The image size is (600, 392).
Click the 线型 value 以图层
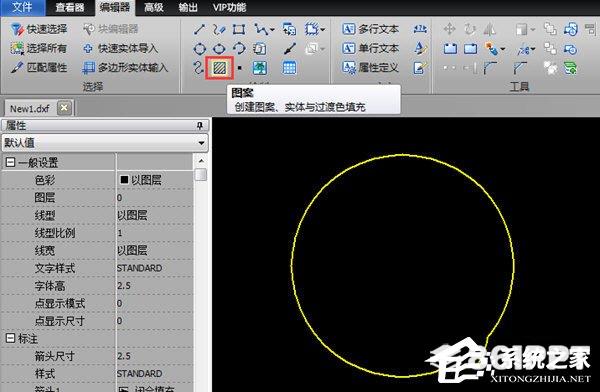click(x=154, y=215)
